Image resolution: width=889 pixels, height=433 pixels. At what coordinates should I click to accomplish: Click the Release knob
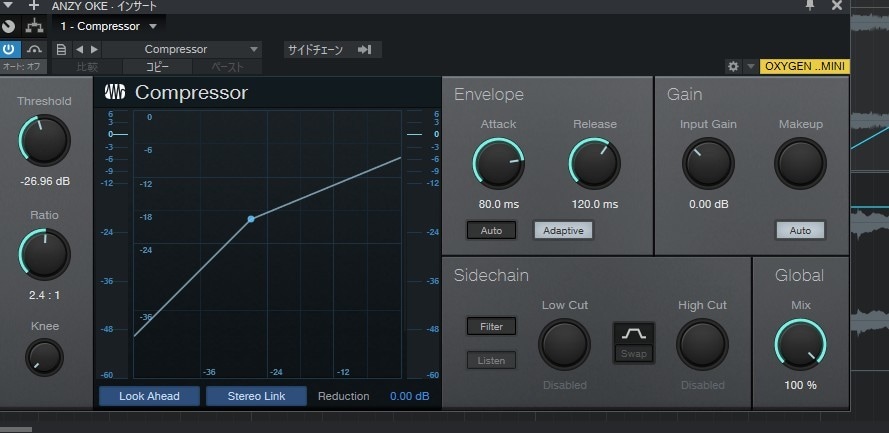click(x=595, y=163)
